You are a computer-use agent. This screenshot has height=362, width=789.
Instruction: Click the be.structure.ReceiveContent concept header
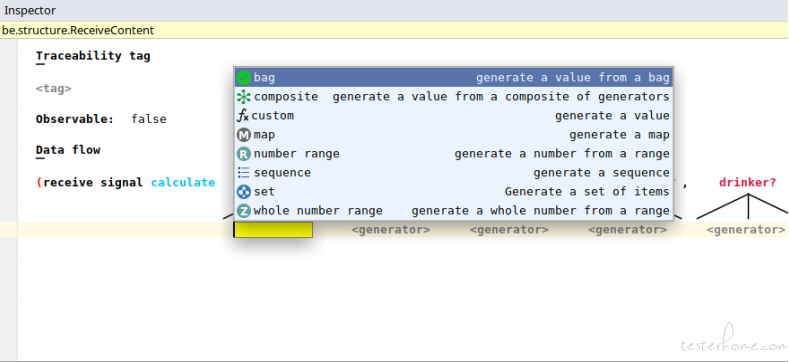coord(78,30)
